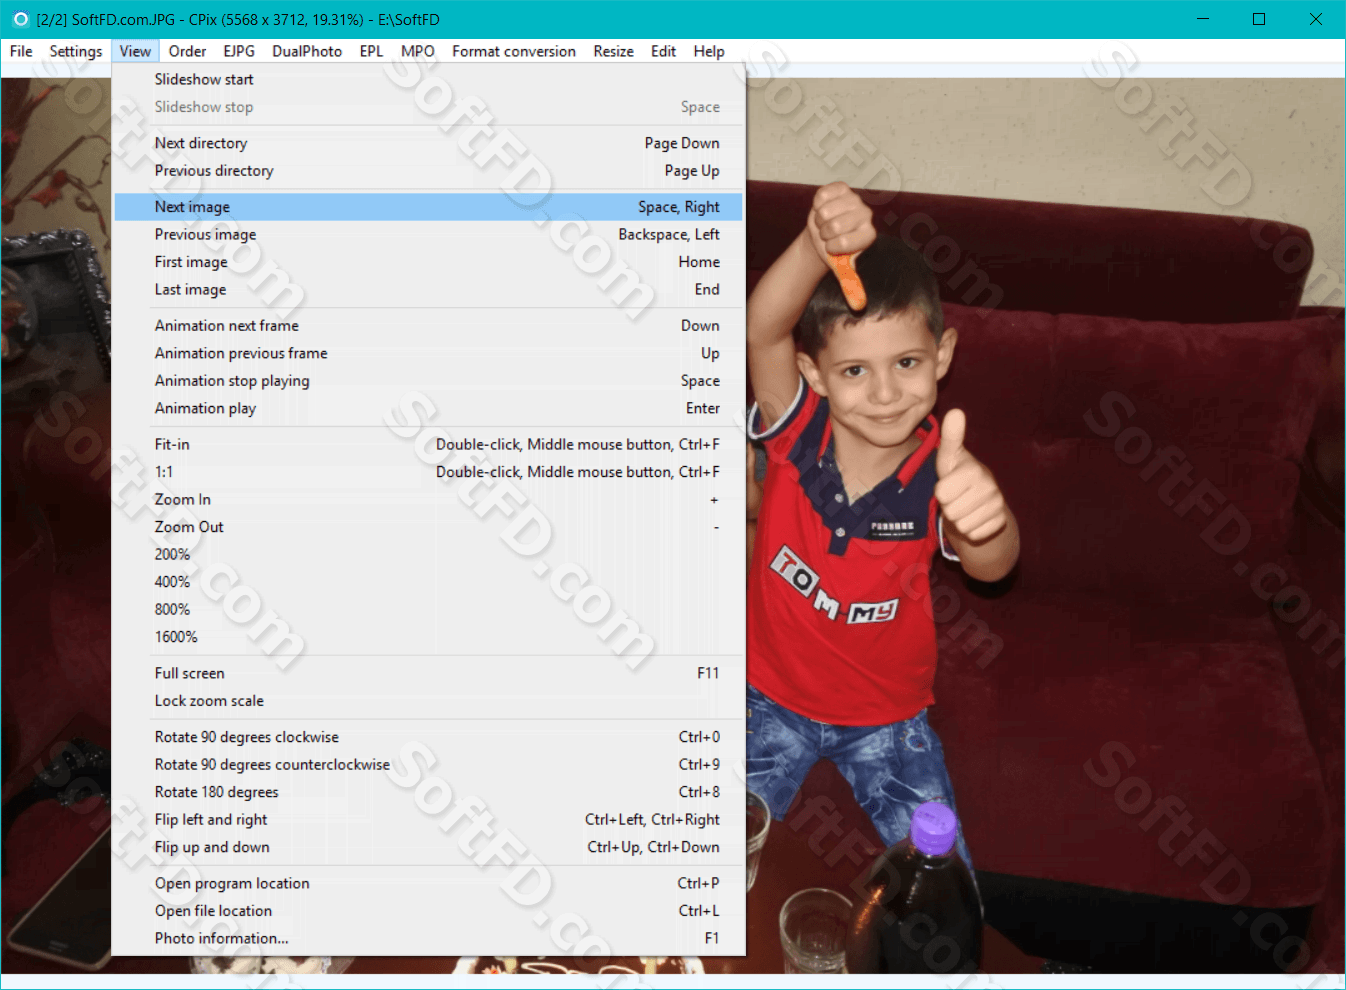Rotate 90 degrees clockwise
1346x990 pixels.
click(x=428, y=737)
